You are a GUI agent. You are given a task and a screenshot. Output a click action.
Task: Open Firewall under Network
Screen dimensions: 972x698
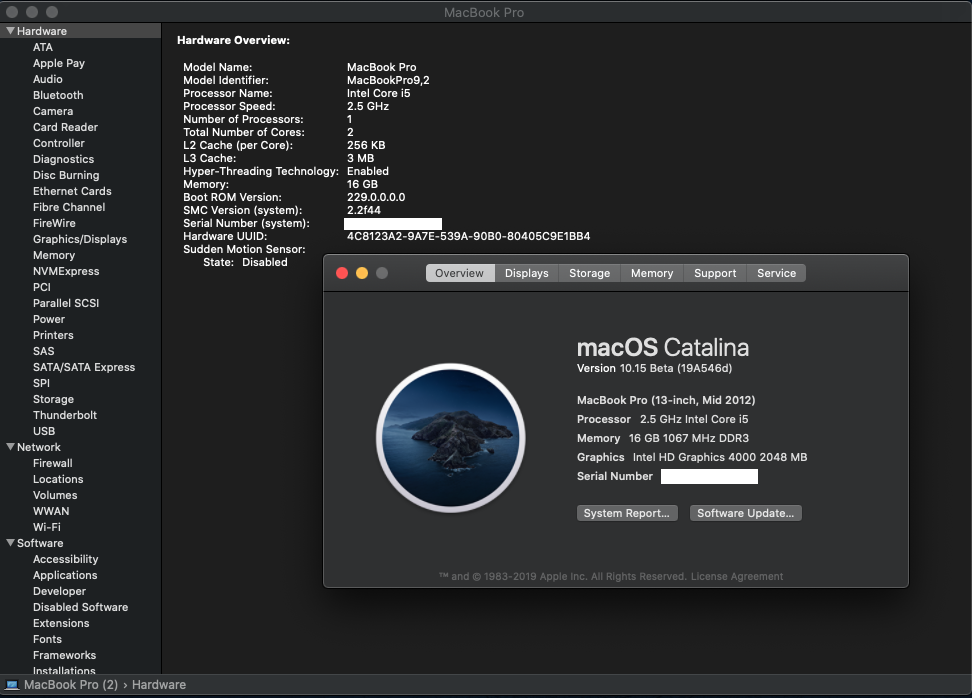tap(53, 463)
